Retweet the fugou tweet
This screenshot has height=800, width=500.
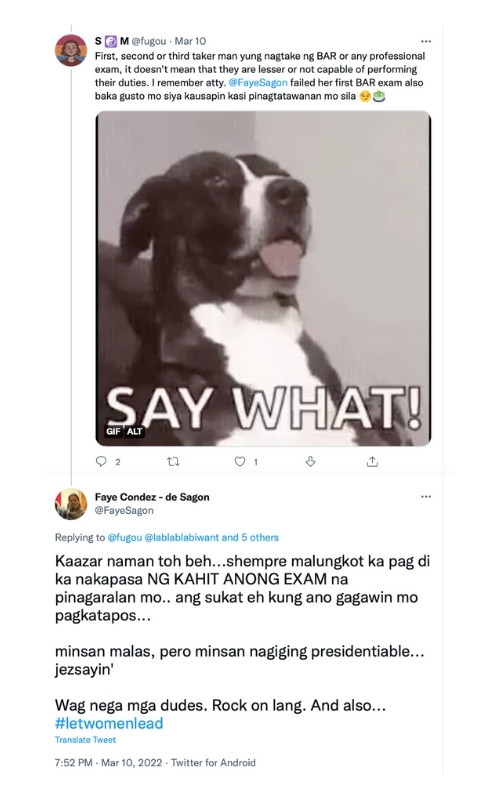173,461
